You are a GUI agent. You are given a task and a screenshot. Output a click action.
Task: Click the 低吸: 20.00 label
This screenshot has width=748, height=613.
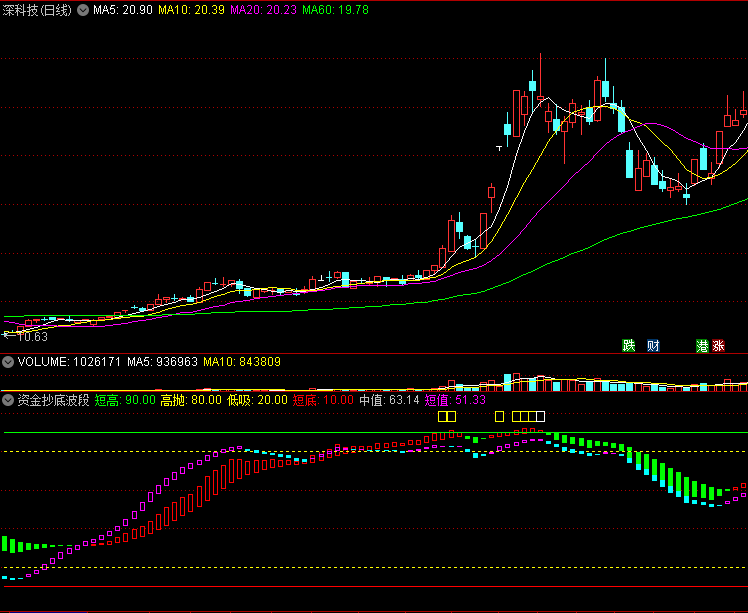pos(257,400)
